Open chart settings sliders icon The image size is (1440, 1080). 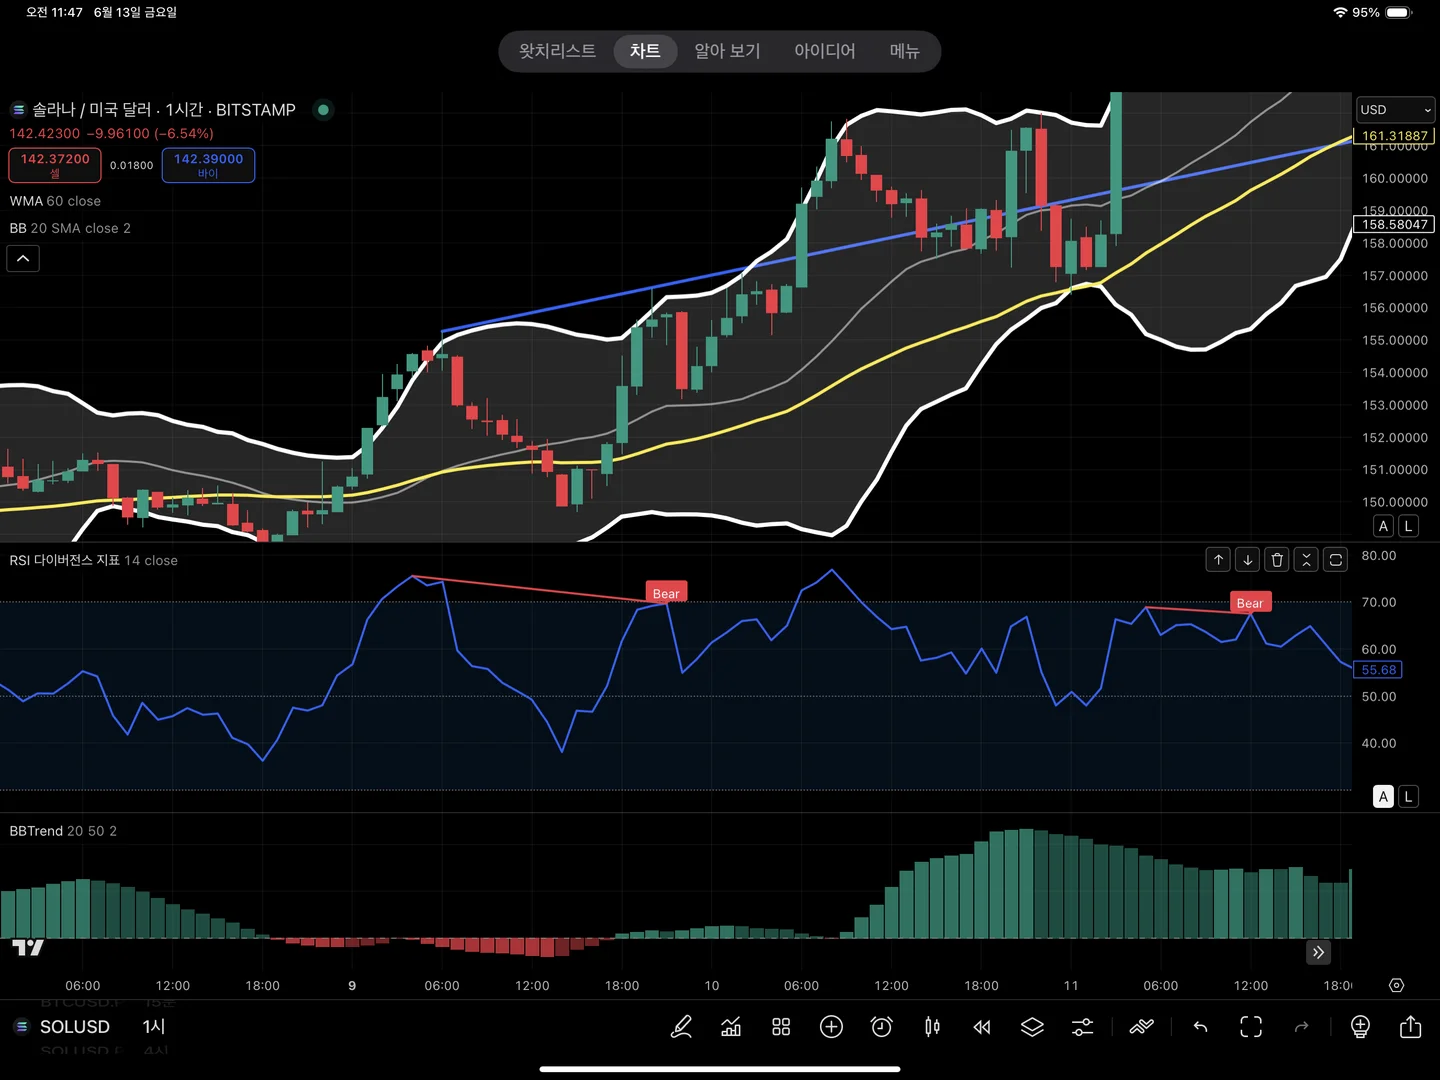1082,1027
